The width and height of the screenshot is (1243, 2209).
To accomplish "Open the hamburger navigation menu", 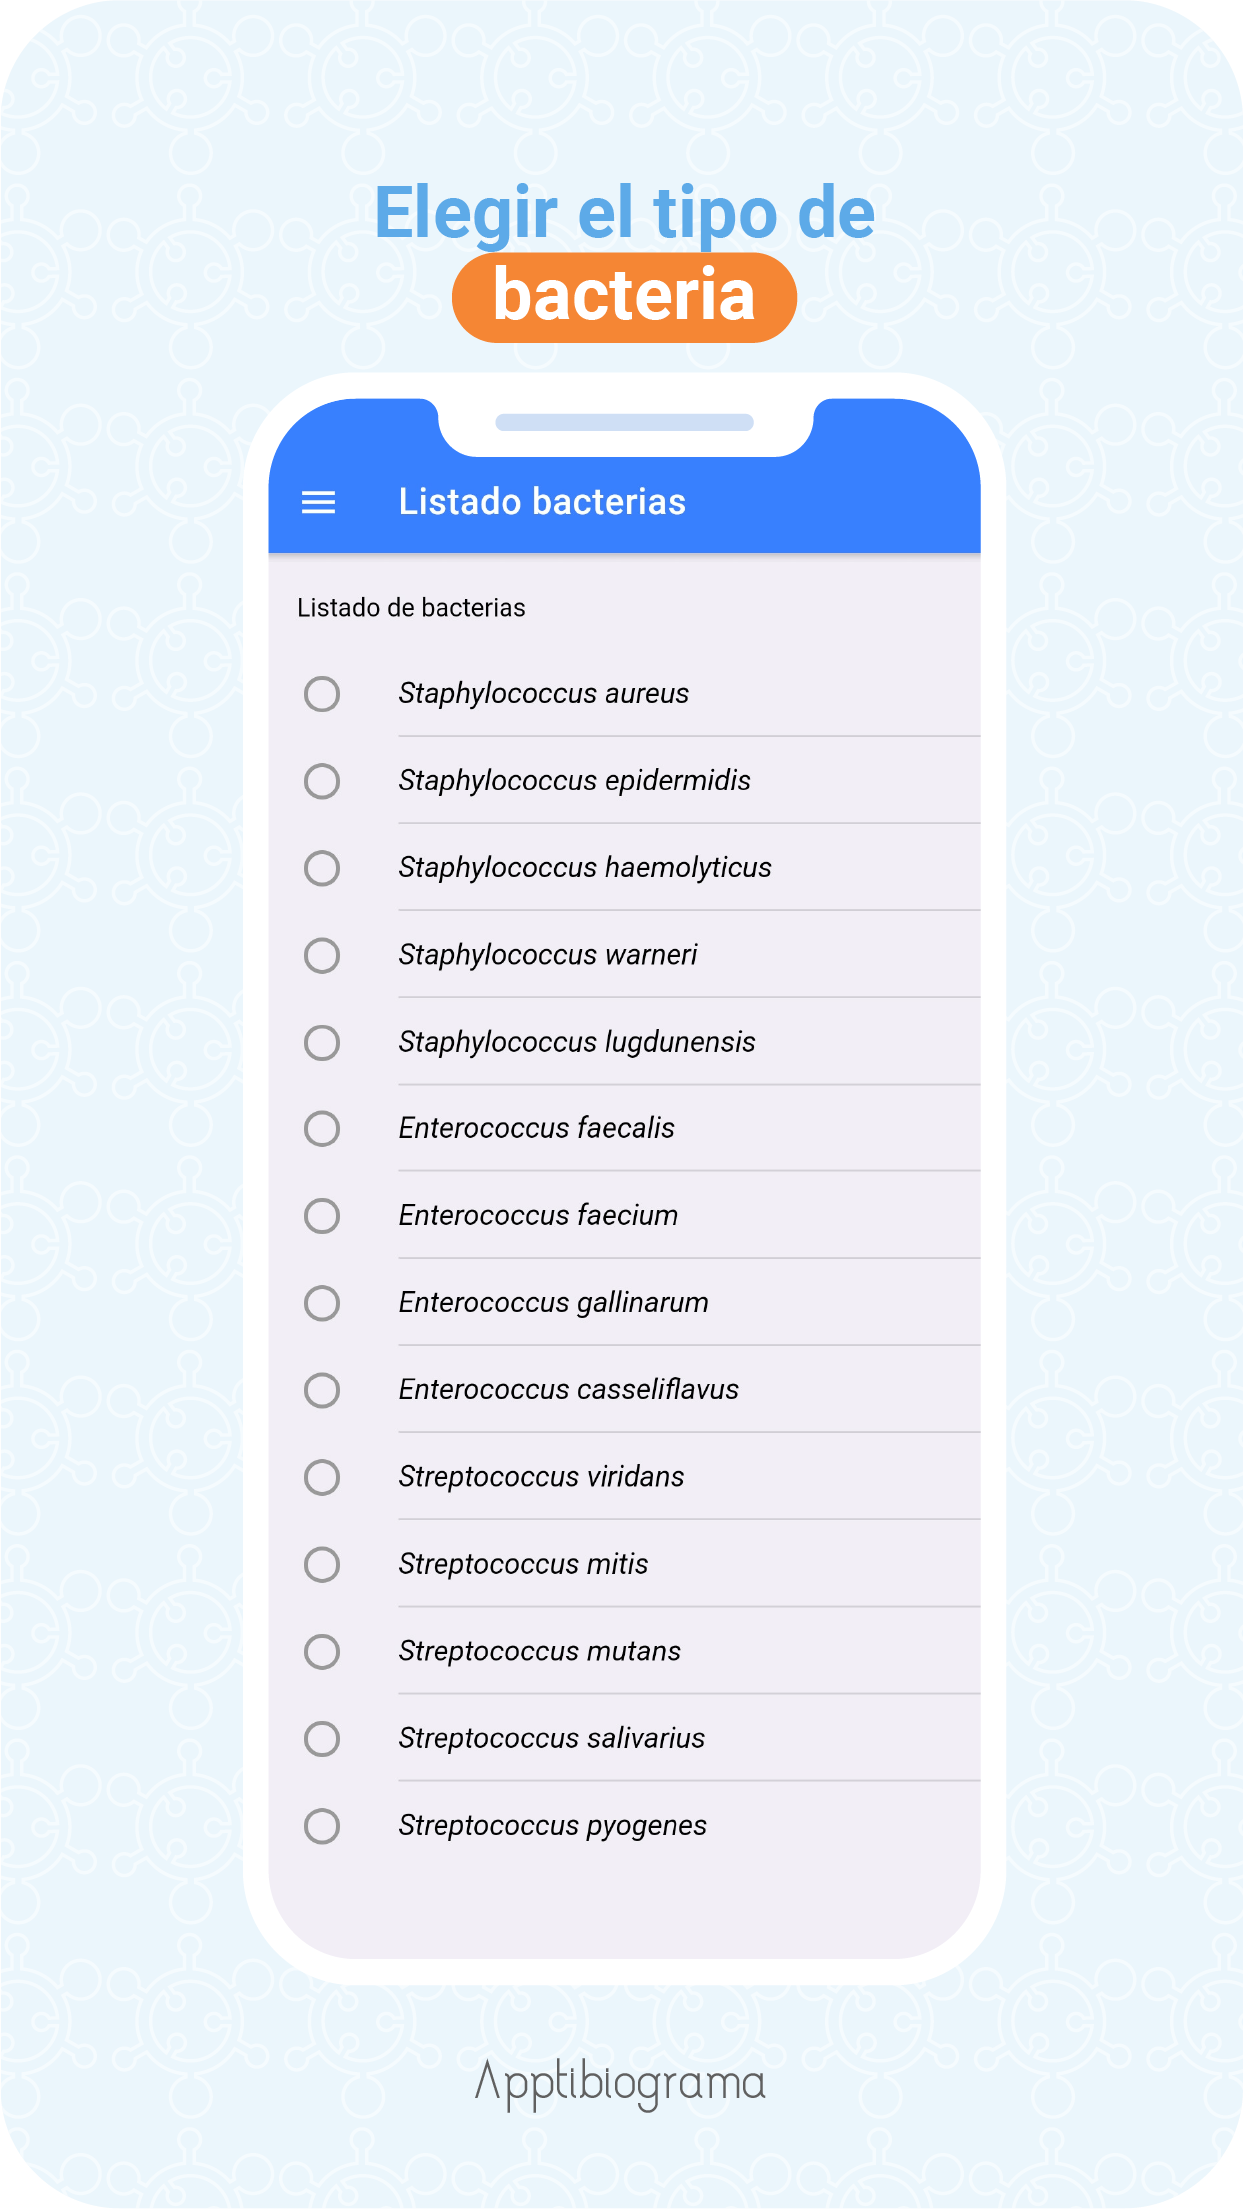I will [319, 502].
